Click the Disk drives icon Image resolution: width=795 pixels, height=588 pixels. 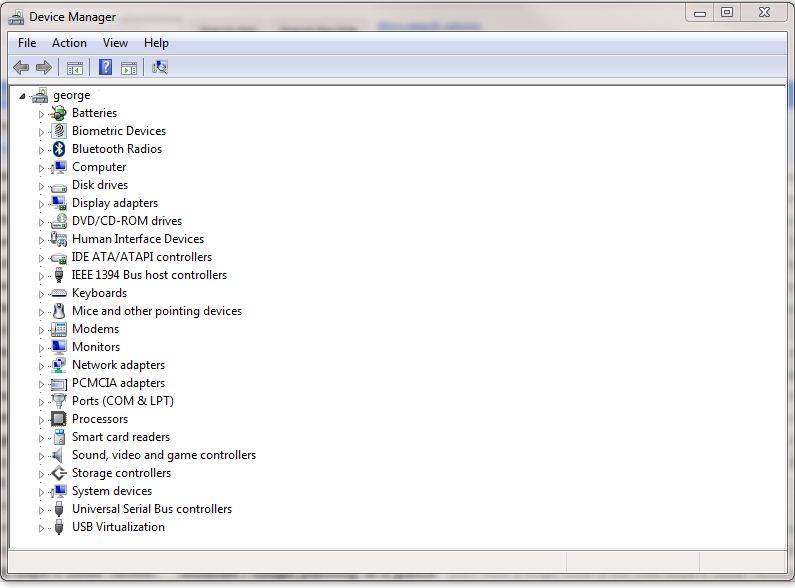[59, 187]
